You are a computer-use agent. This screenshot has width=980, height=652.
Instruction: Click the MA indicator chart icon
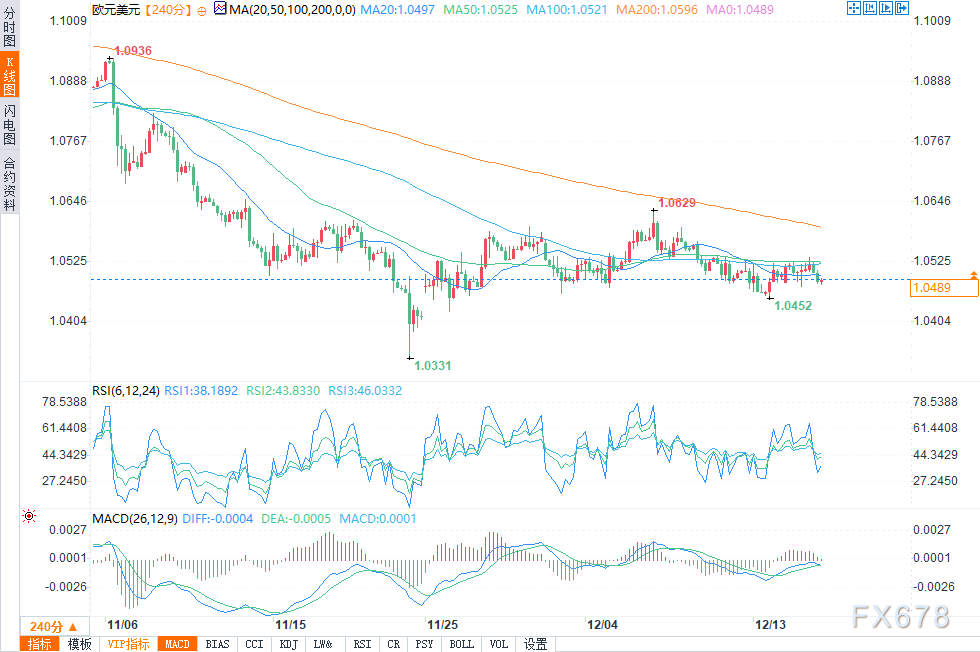pyautogui.click(x=220, y=9)
